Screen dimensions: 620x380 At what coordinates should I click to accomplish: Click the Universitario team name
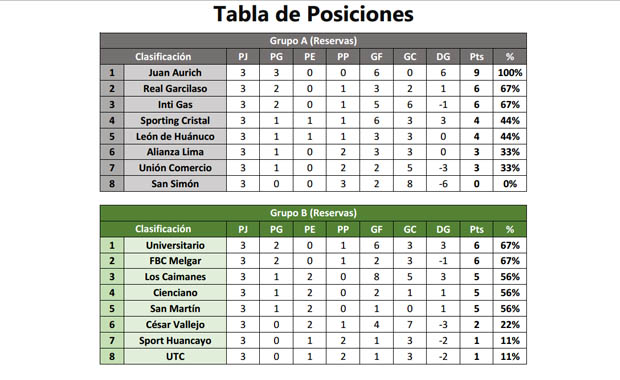175,245
